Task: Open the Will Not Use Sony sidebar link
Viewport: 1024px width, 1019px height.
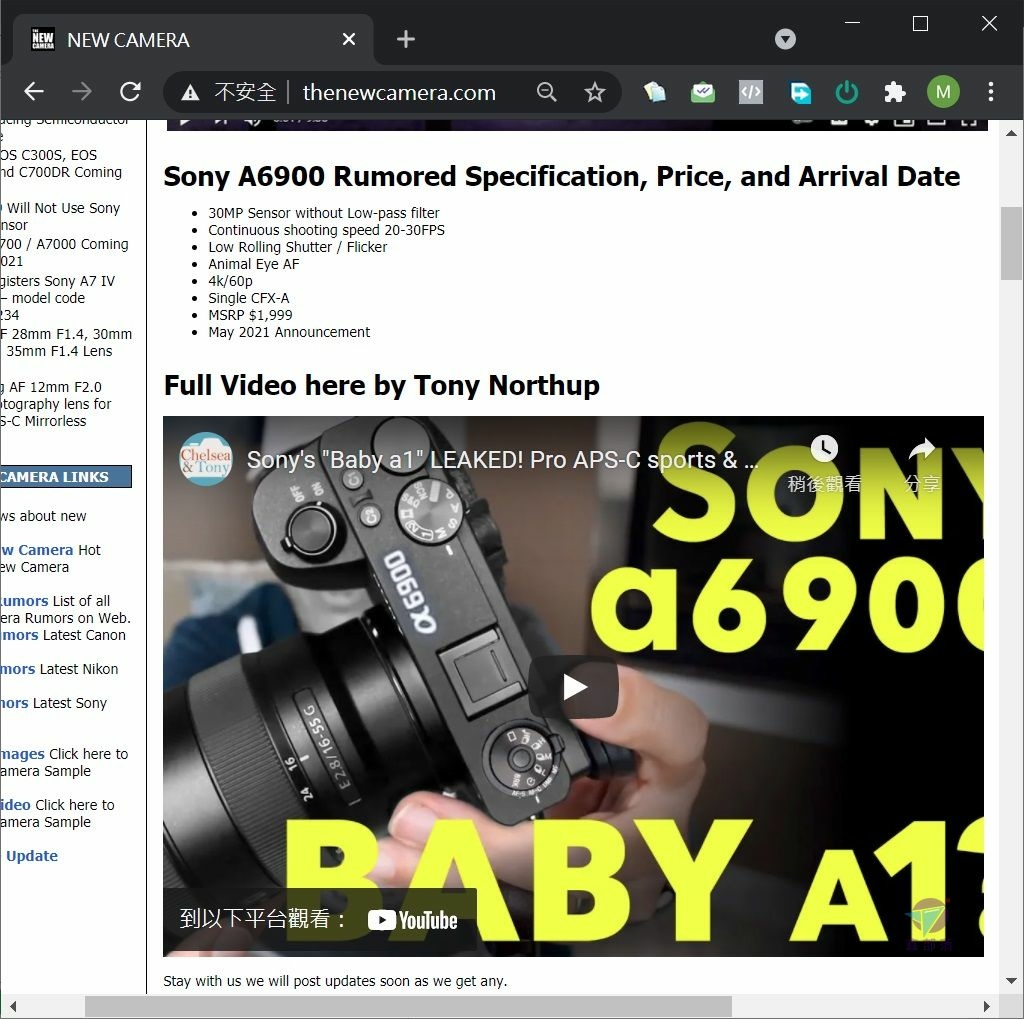Action: pyautogui.click(x=61, y=216)
